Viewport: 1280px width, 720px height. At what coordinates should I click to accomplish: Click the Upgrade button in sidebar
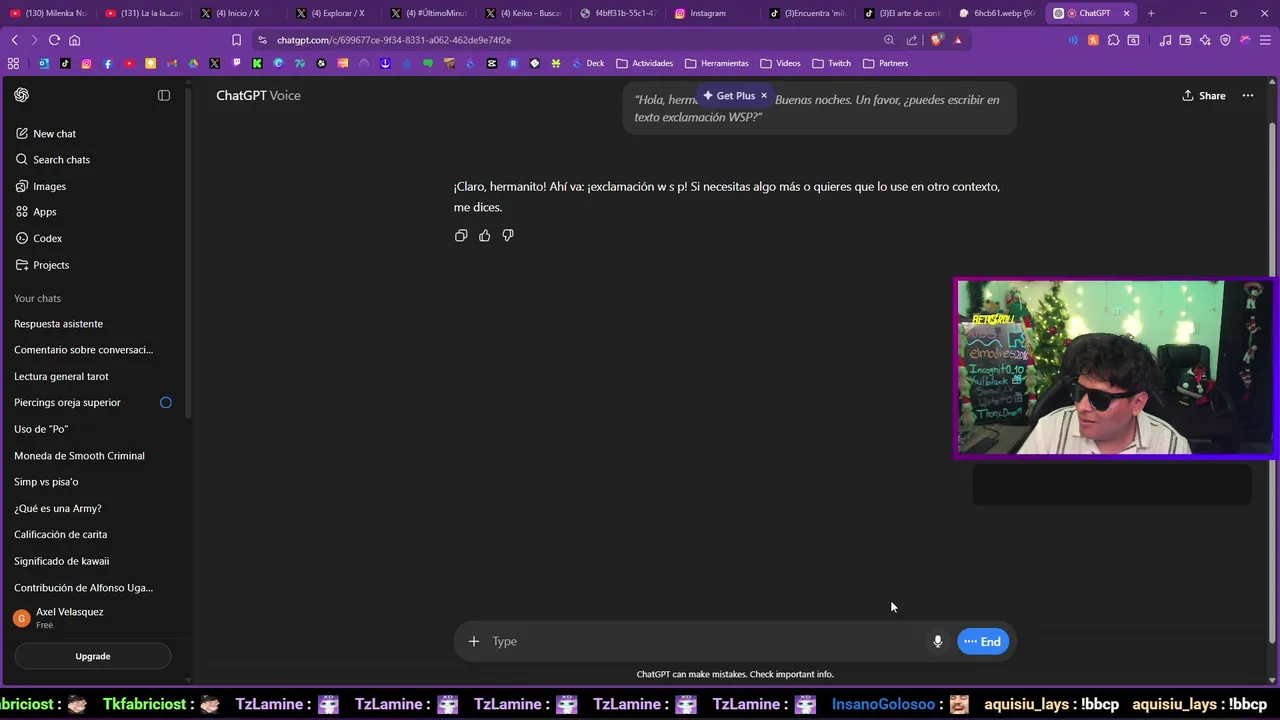point(93,656)
